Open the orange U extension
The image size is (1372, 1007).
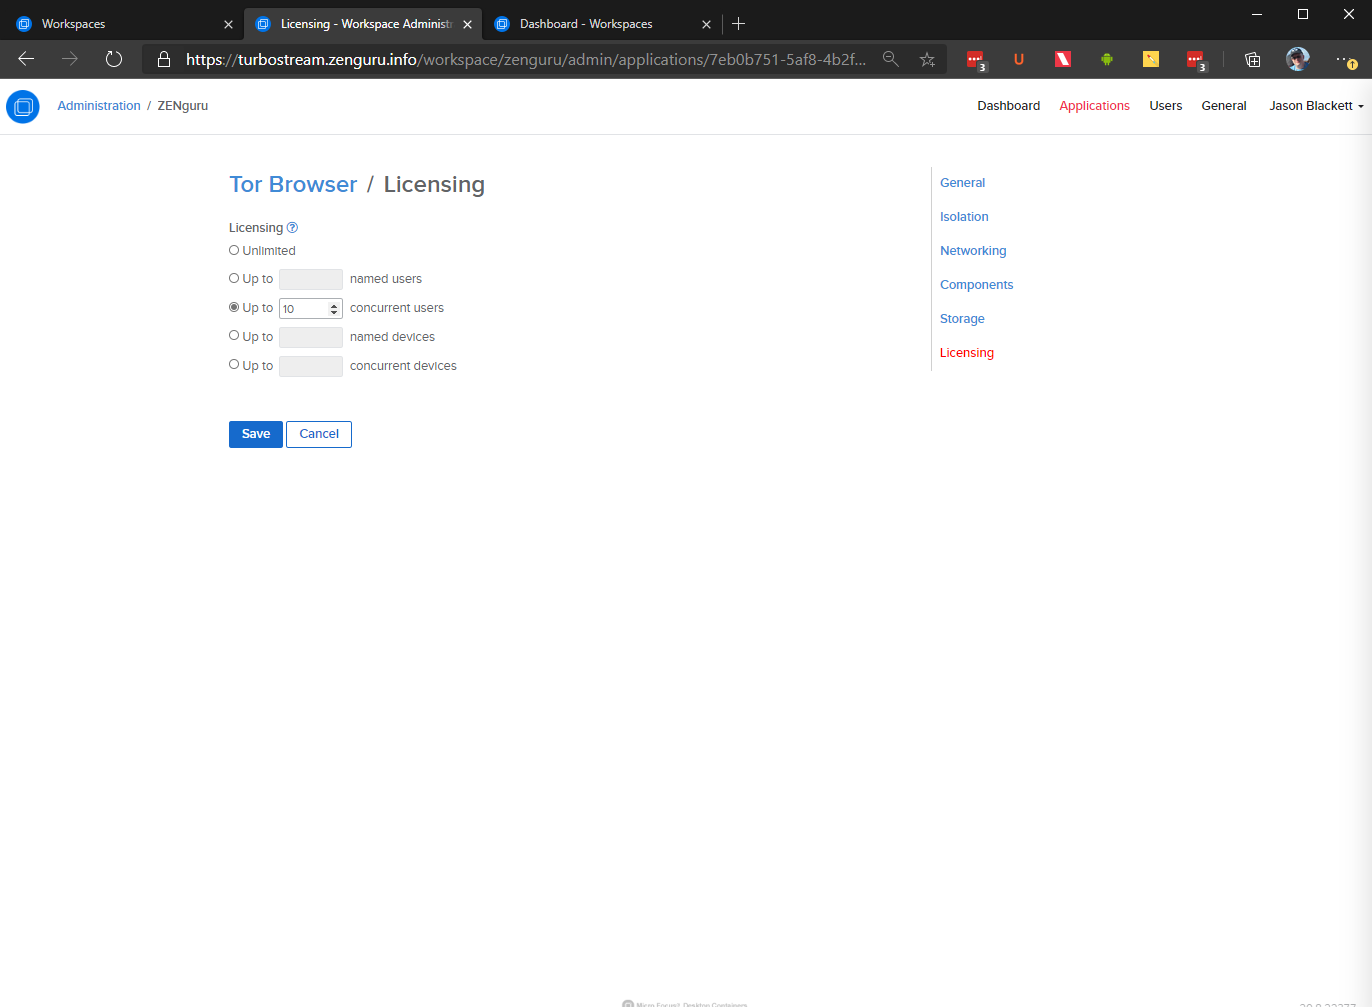tap(1019, 59)
